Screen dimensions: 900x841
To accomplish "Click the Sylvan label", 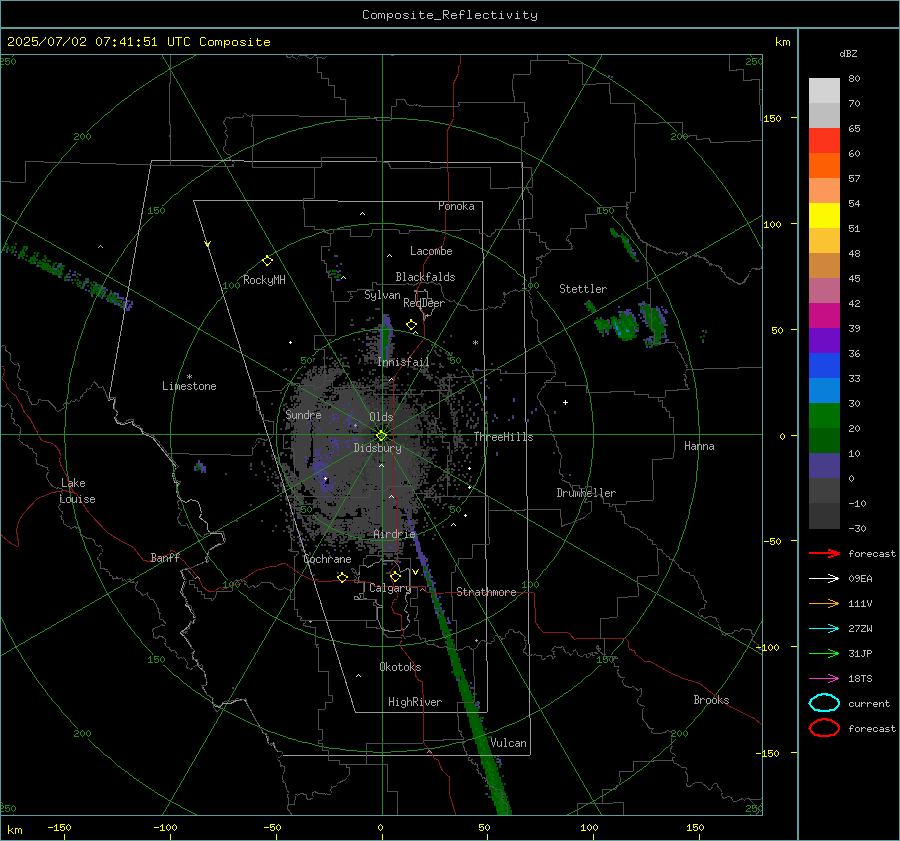I will [382, 295].
